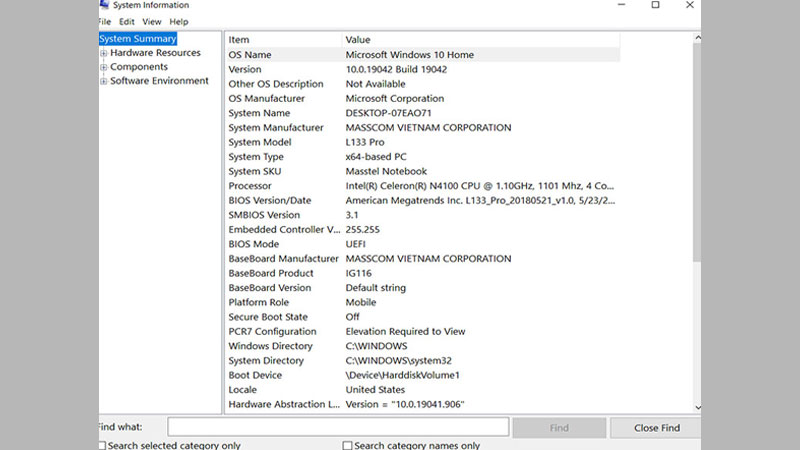Open the Help menu
800x450 pixels.
click(x=179, y=21)
